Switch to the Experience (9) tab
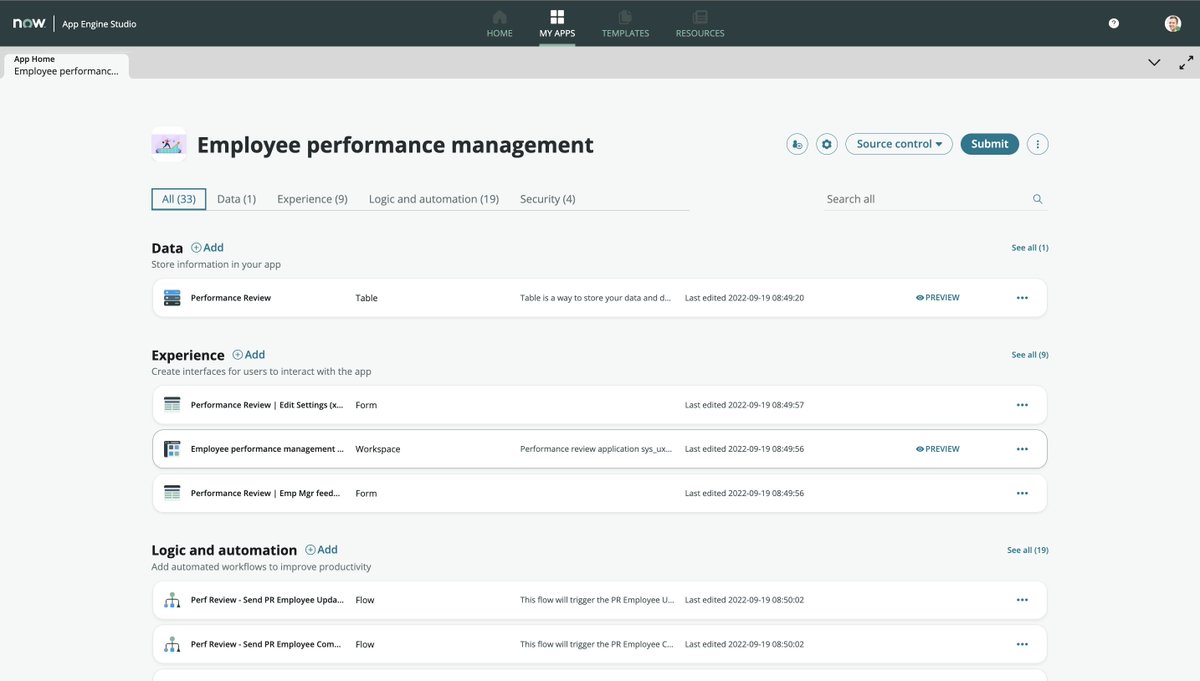 point(312,199)
